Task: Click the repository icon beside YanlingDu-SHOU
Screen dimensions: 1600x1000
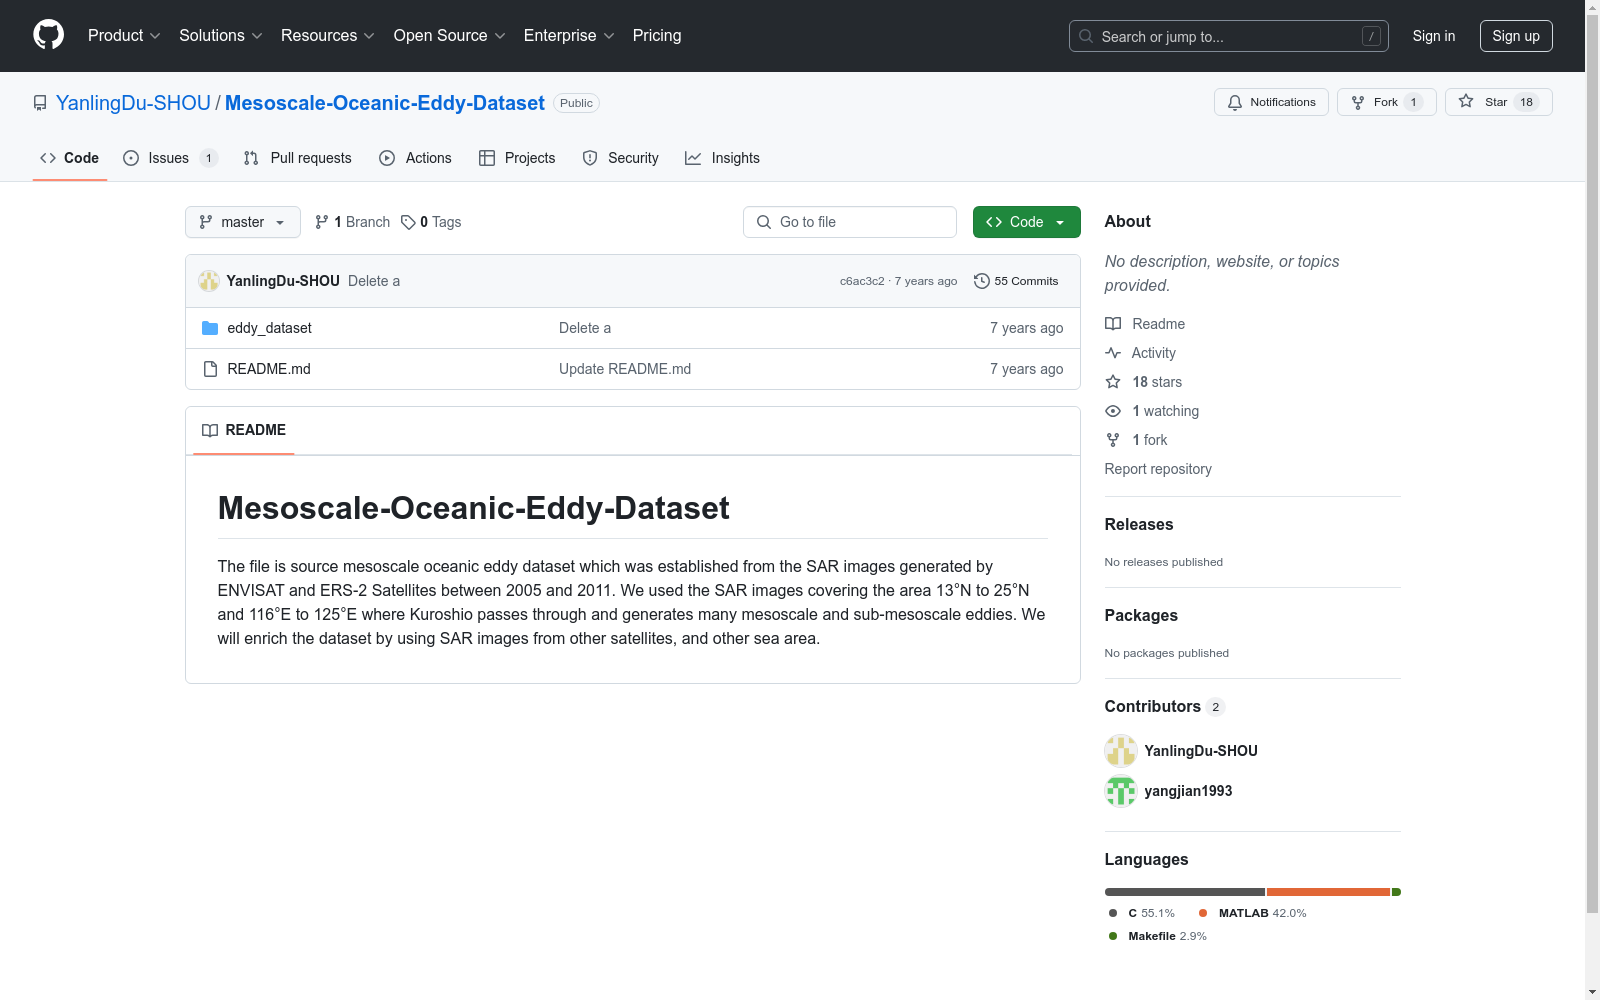Action: pos(40,103)
